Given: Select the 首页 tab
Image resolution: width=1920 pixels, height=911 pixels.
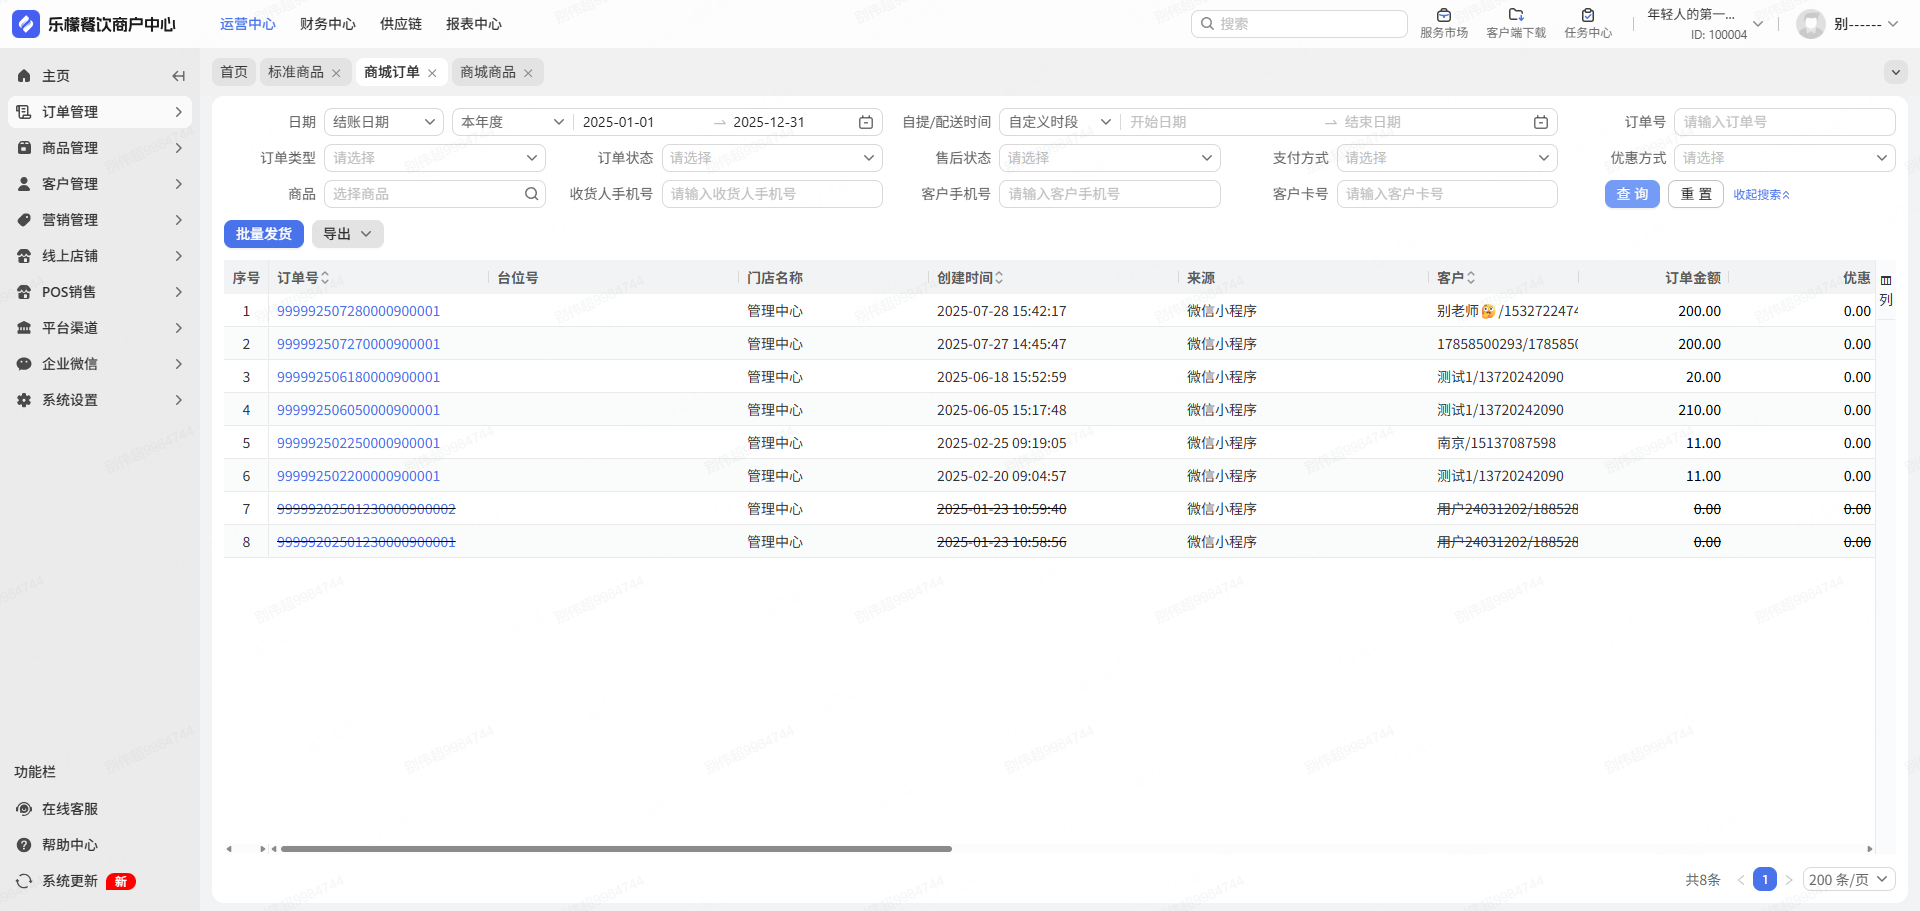Looking at the screenshot, I should [234, 72].
